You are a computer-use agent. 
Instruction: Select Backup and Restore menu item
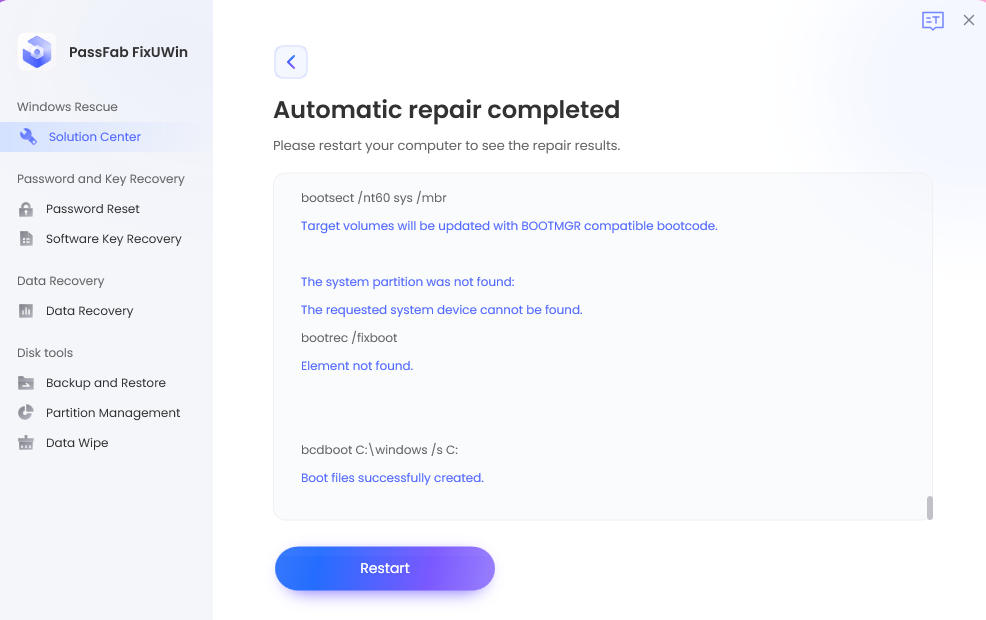point(106,383)
